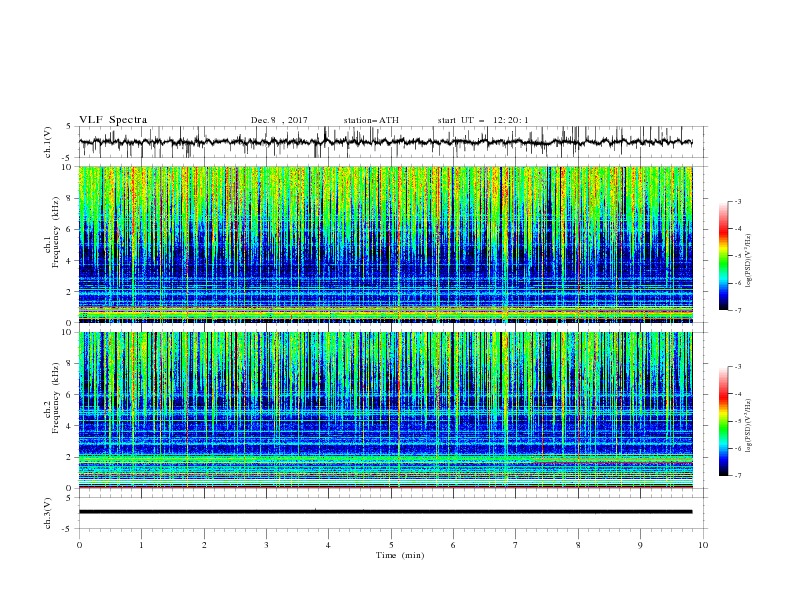The height and width of the screenshot is (612, 792).
Task: Click the "-7" tick on ch.1 color bar
Action: click(738, 310)
